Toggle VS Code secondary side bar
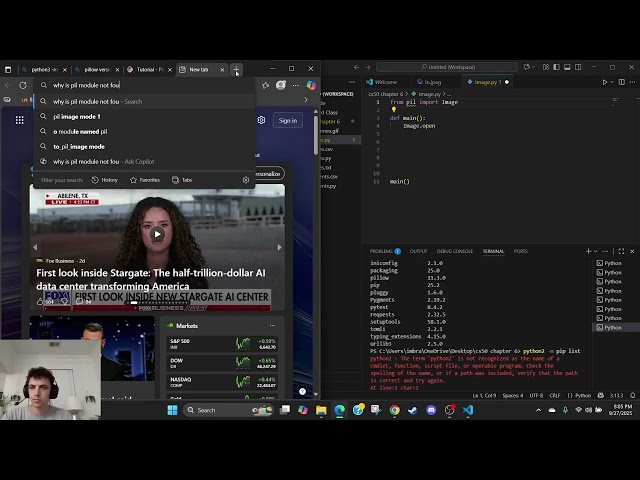Screen dimensions: 640x480 [x=578, y=67]
